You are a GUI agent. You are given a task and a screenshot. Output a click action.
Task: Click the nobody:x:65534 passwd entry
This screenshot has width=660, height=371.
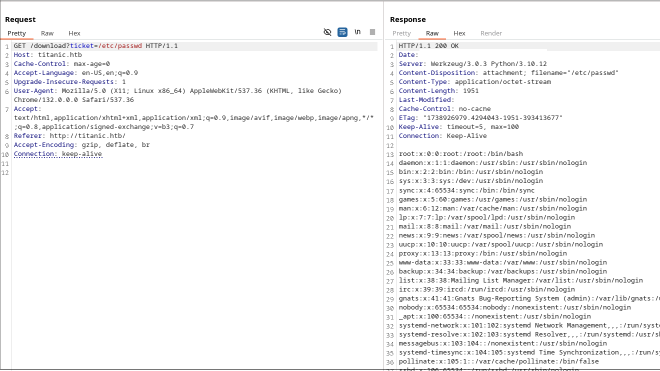[515, 308]
